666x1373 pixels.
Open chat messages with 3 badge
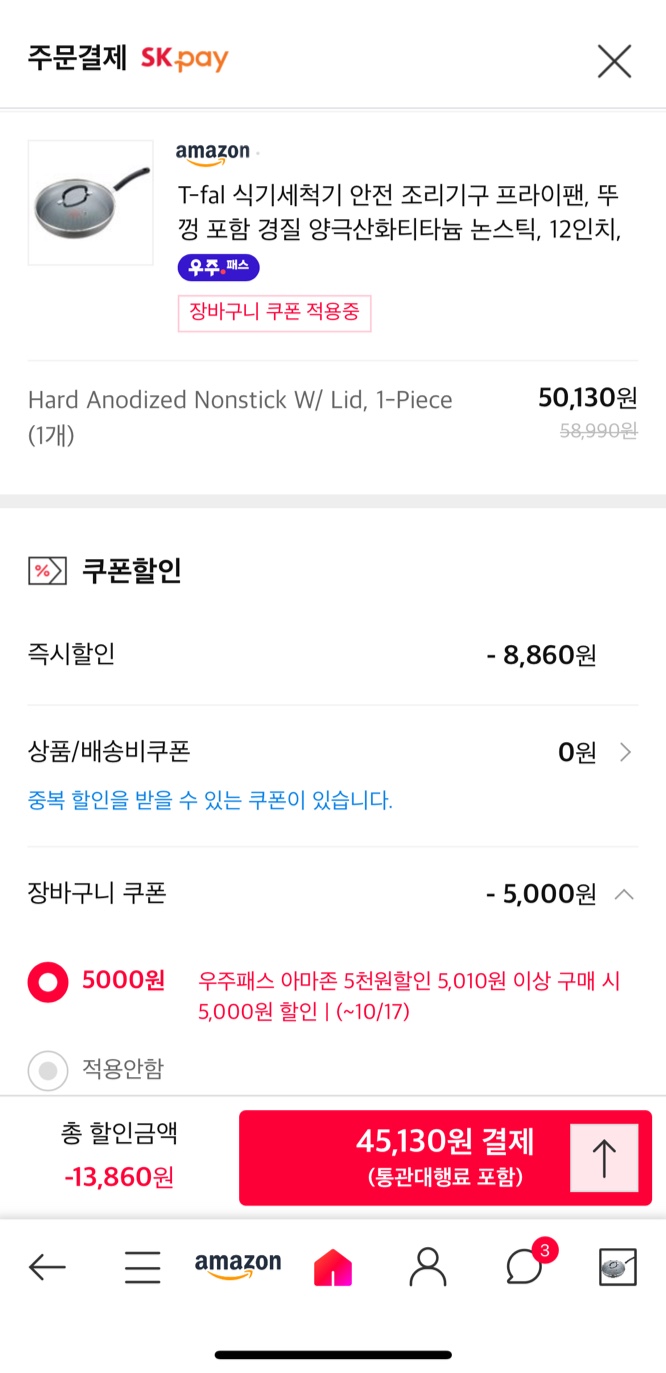tap(524, 1266)
